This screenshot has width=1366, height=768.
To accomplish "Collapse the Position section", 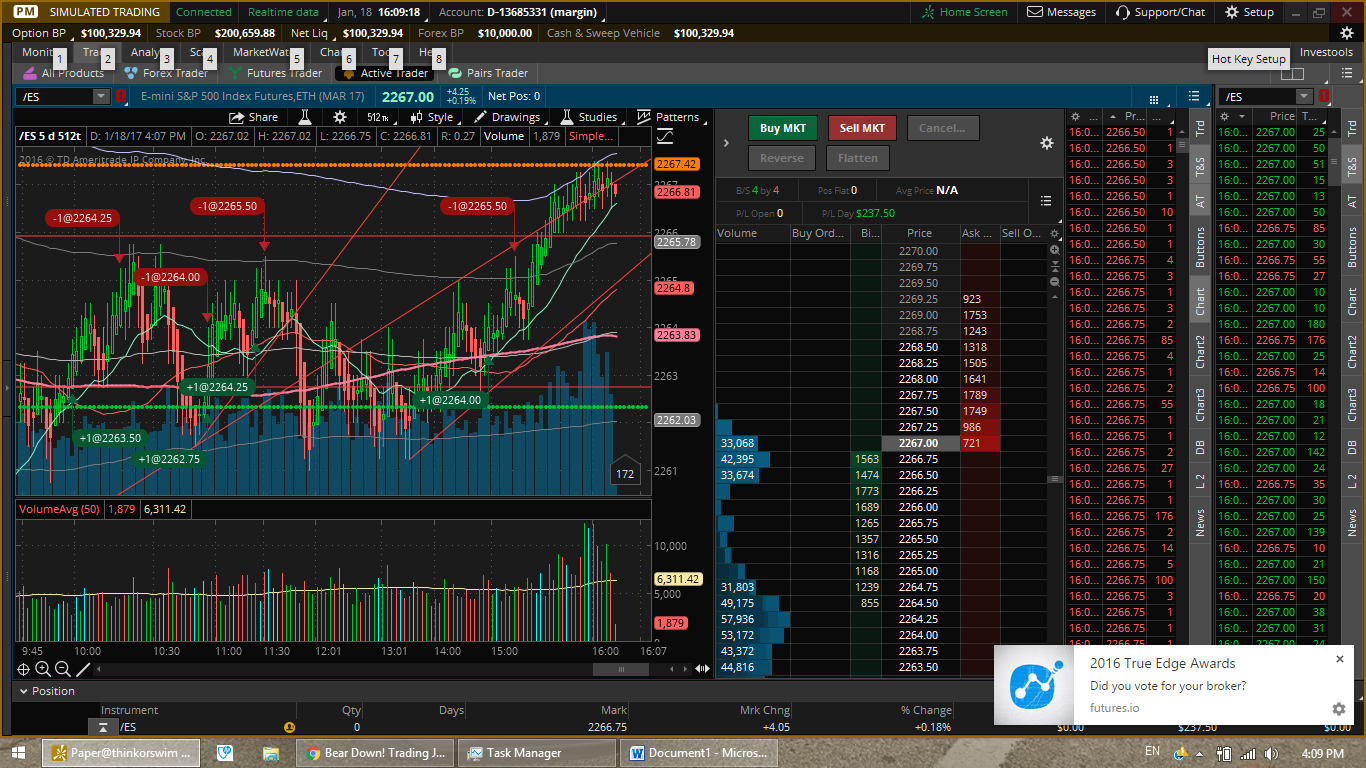I will [x=23, y=691].
